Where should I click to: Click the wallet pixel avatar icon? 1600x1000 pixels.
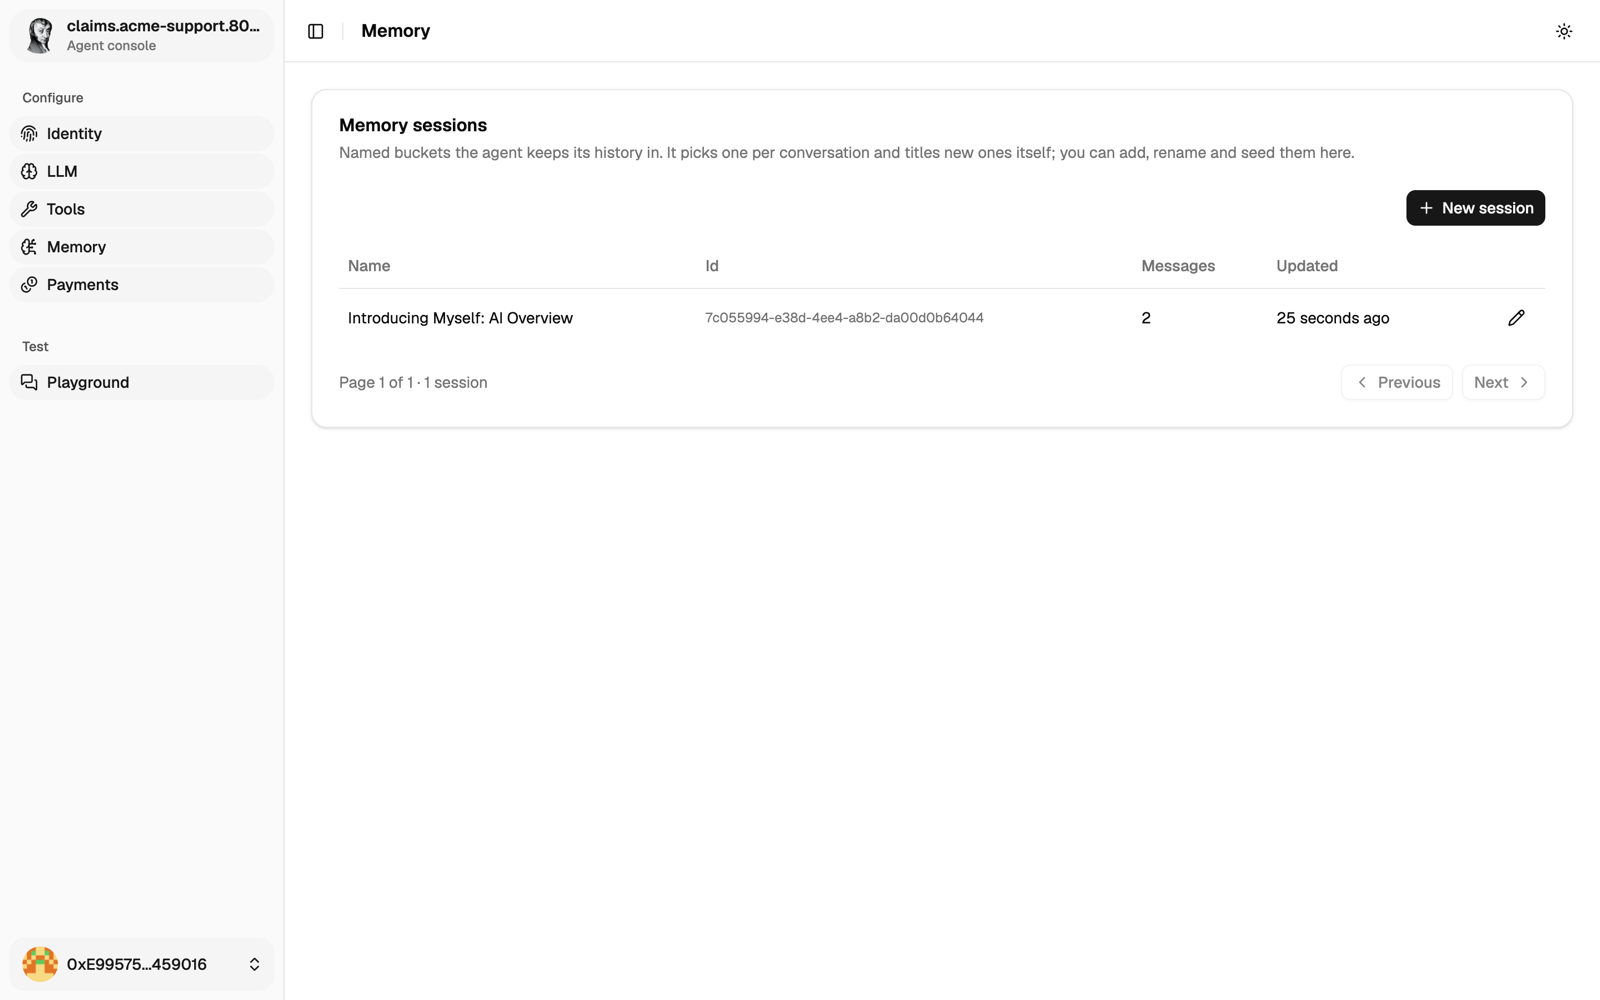[40, 964]
